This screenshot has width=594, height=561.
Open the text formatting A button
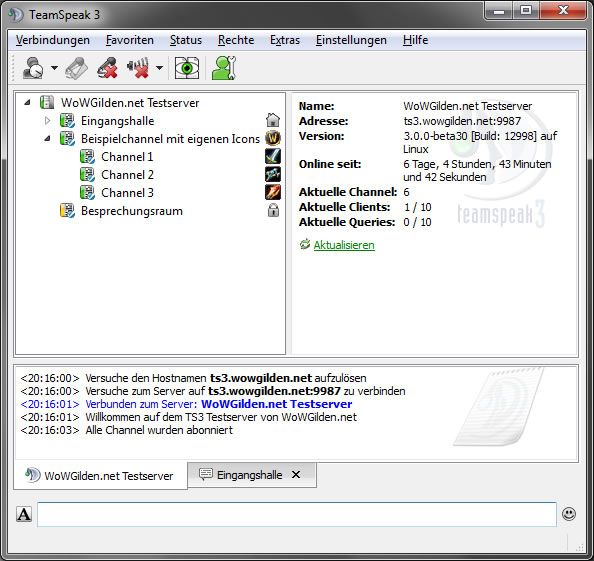click(x=24, y=514)
